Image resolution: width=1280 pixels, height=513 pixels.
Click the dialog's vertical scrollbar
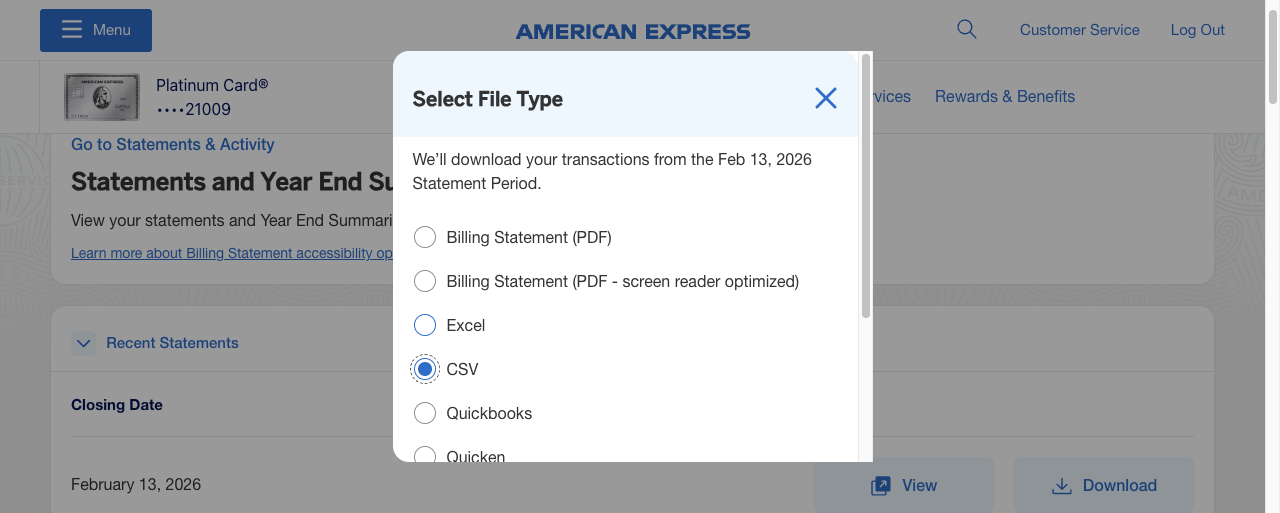pyautogui.click(x=866, y=186)
